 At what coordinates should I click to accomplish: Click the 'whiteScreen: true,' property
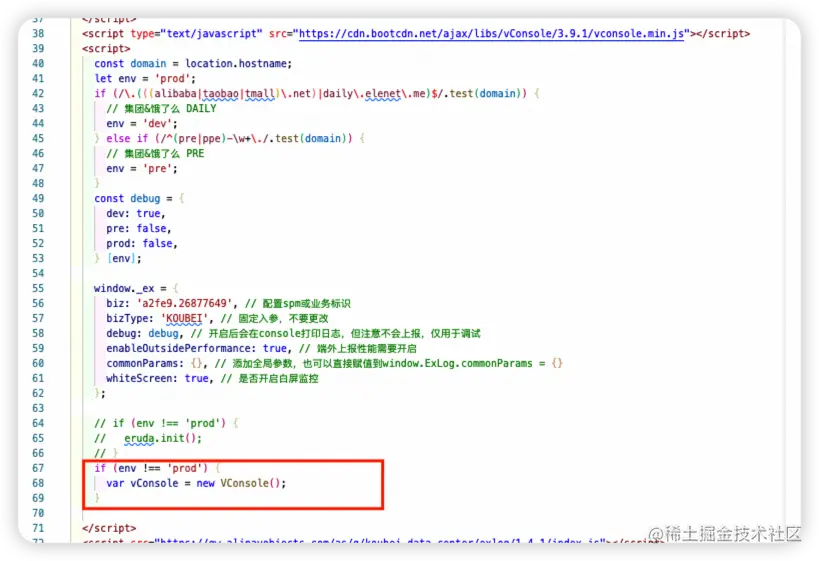[159, 379]
